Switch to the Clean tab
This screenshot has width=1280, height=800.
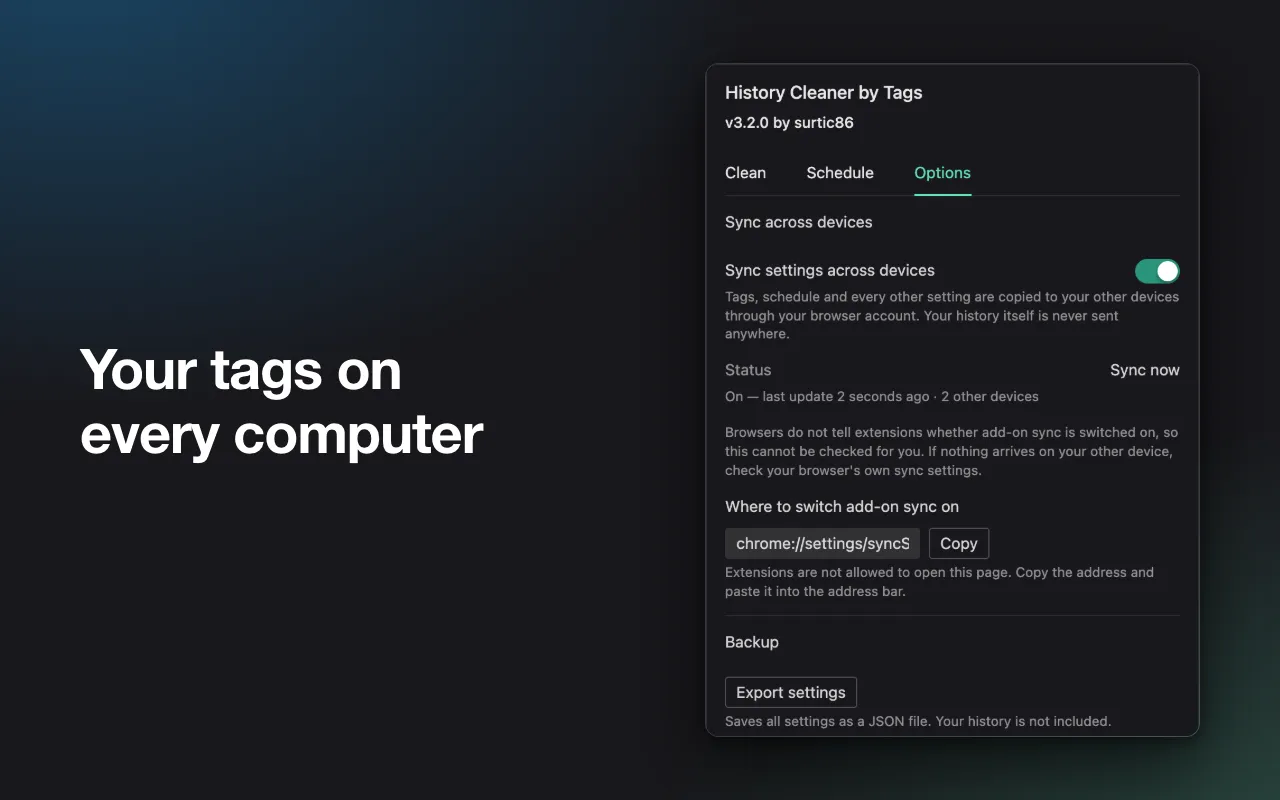745,173
